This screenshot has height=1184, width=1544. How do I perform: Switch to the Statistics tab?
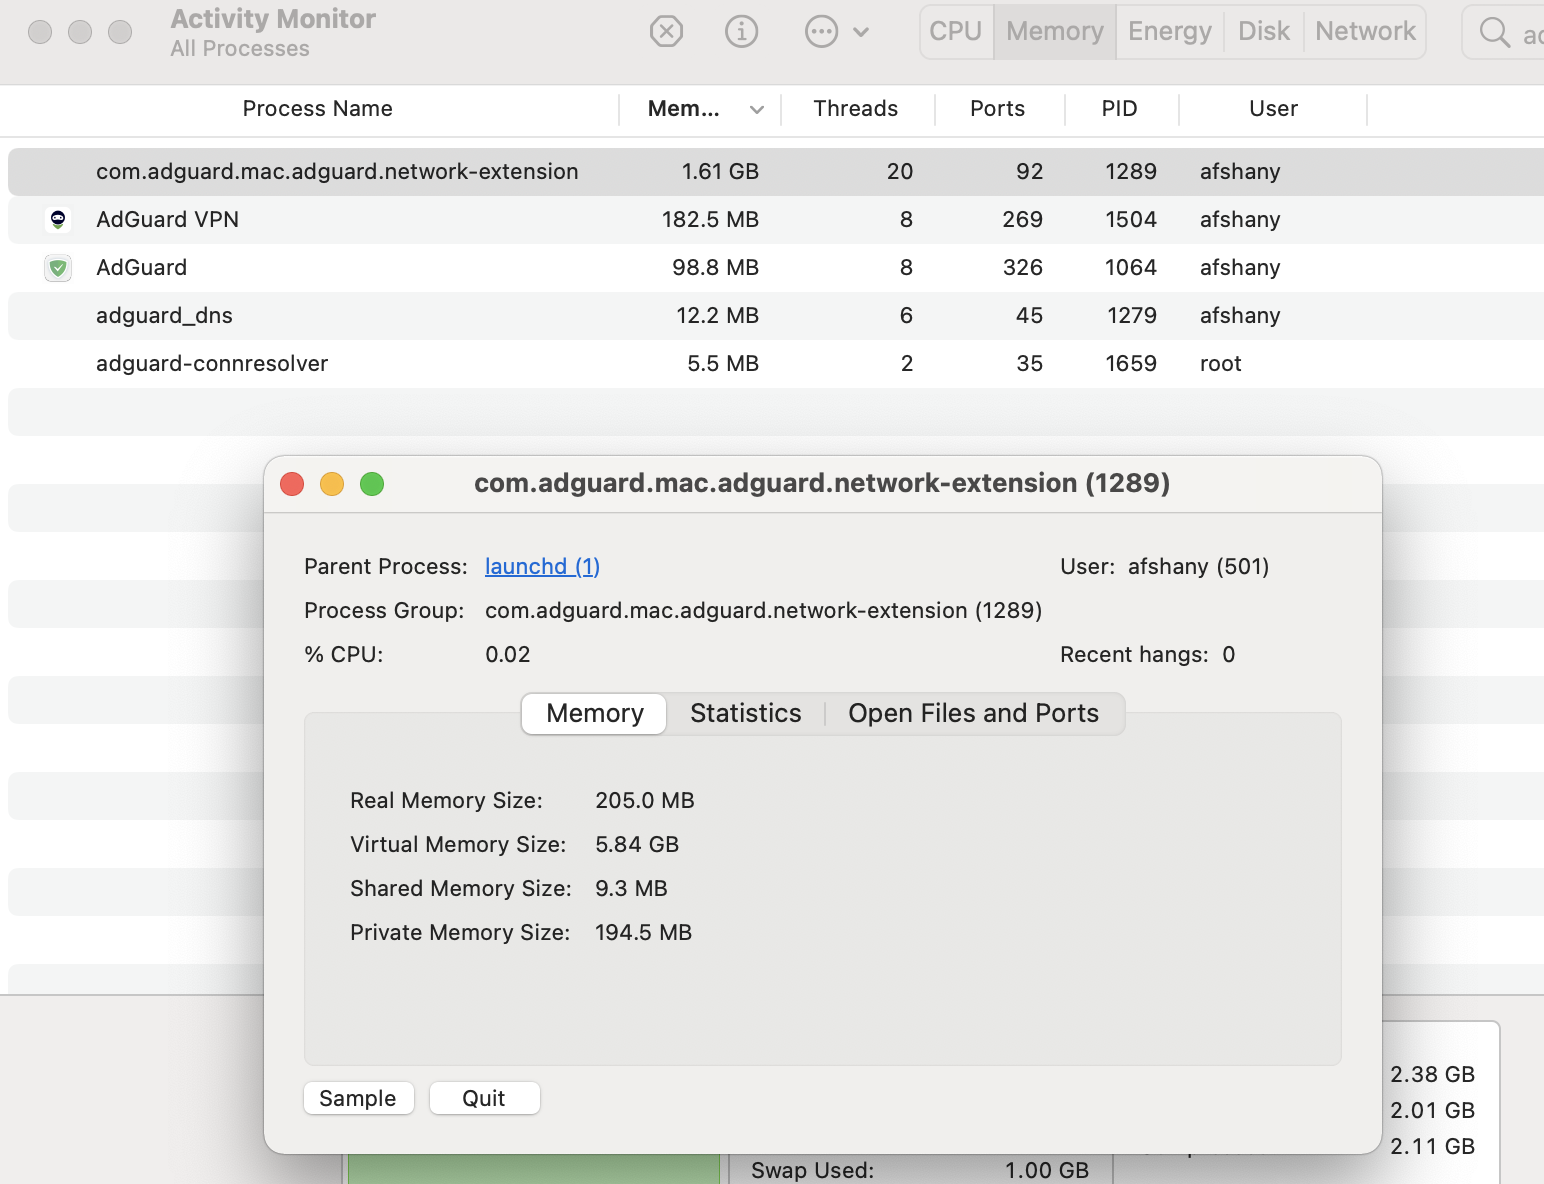coord(745,713)
